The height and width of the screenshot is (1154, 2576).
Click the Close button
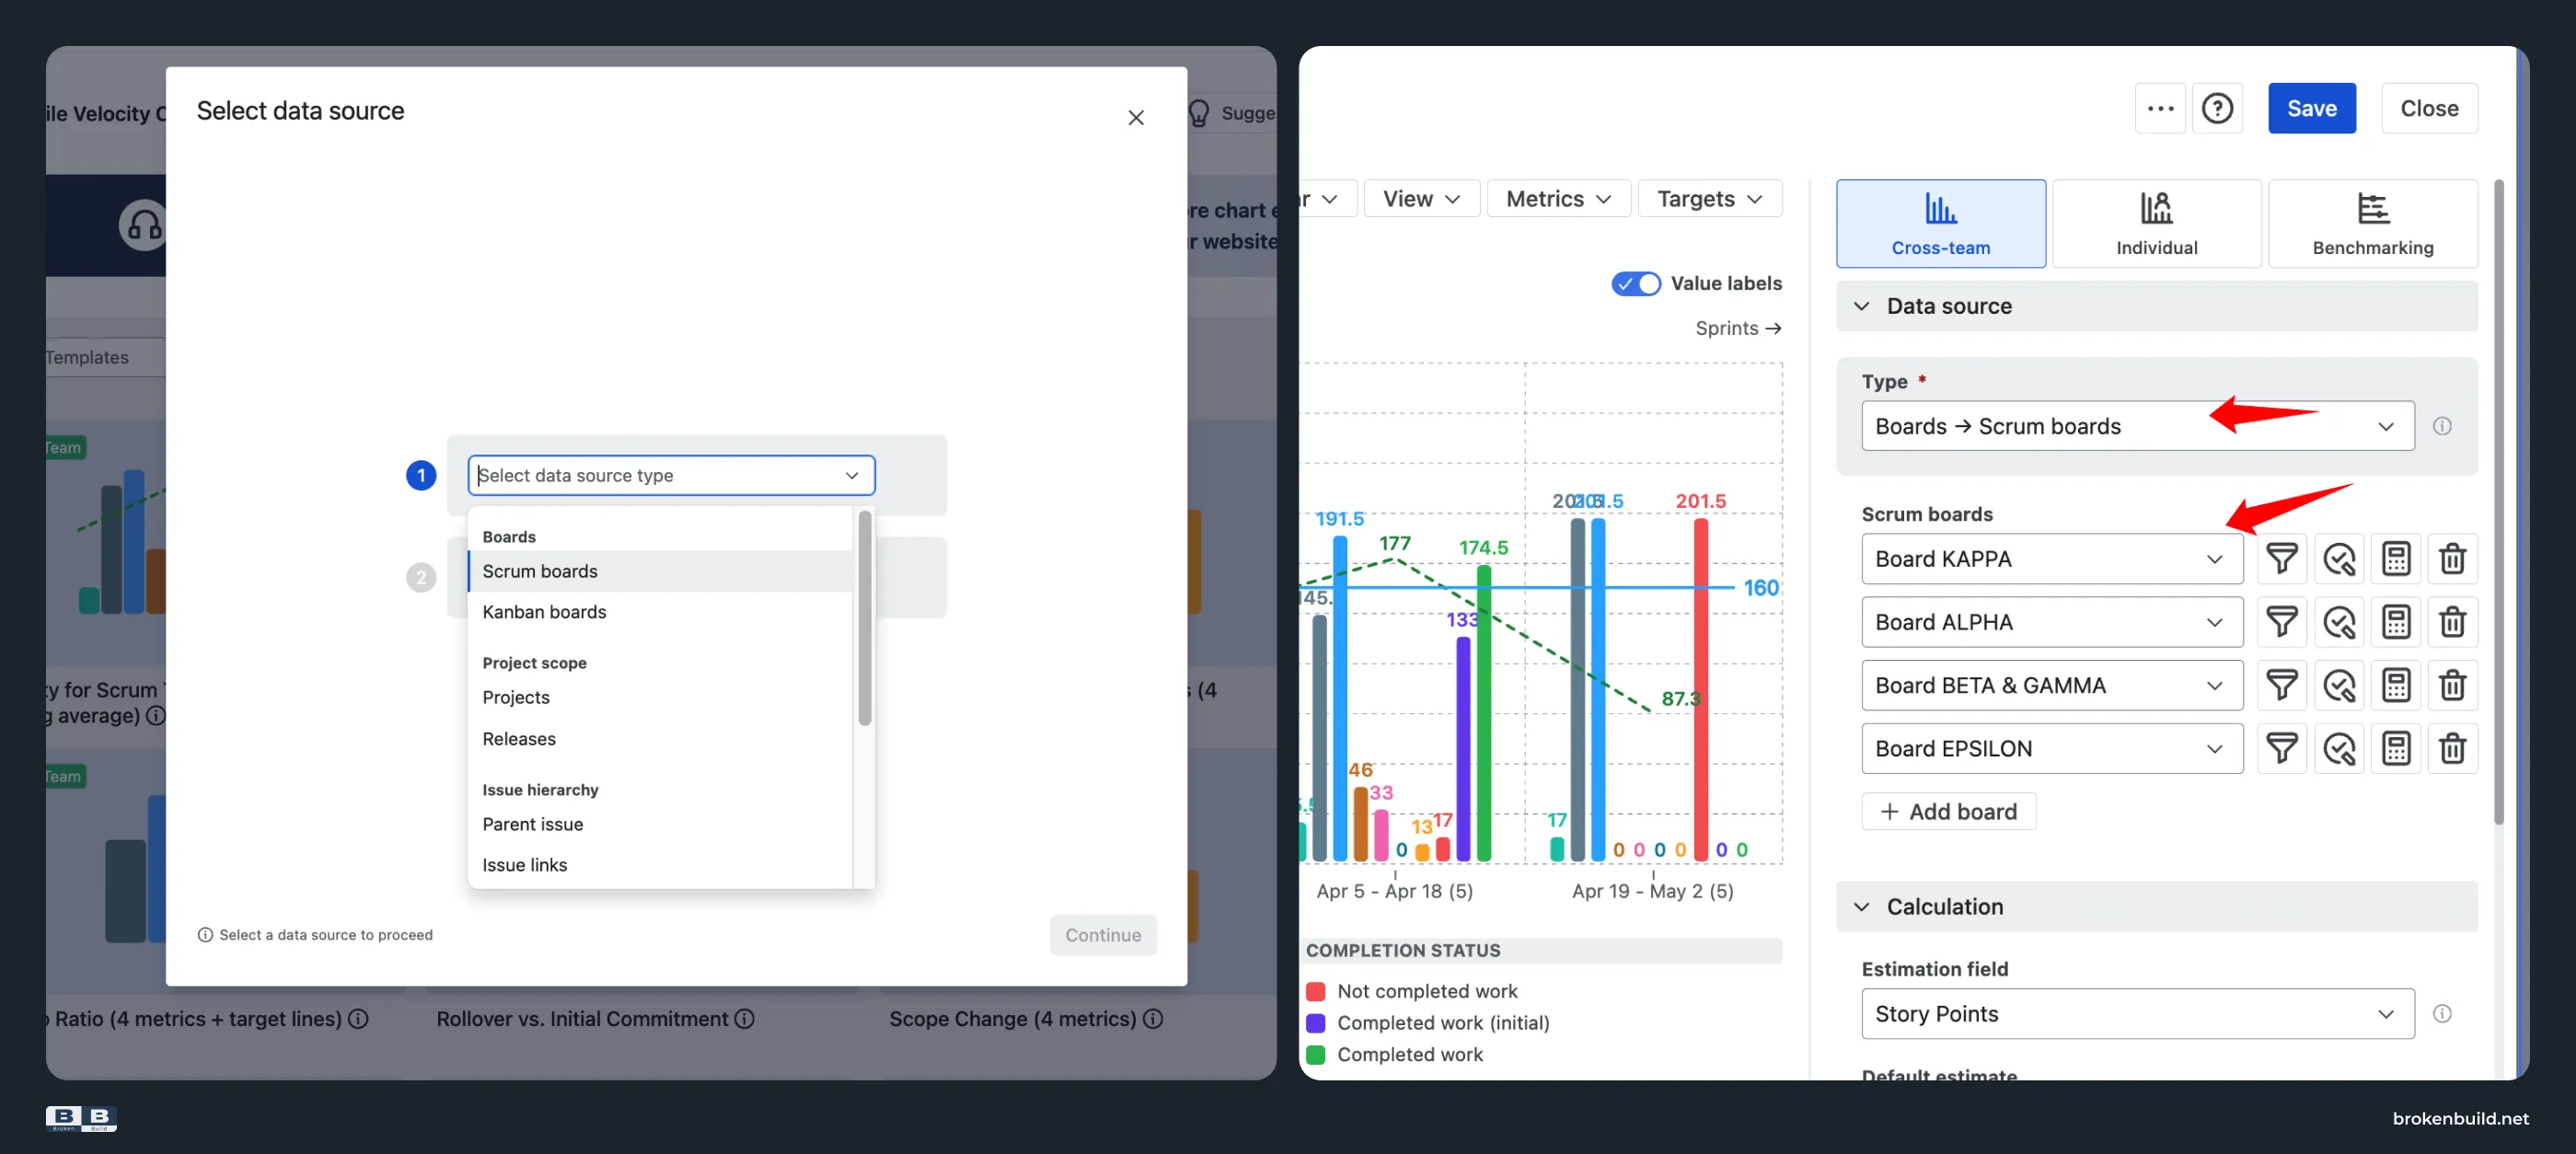coord(2429,108)
